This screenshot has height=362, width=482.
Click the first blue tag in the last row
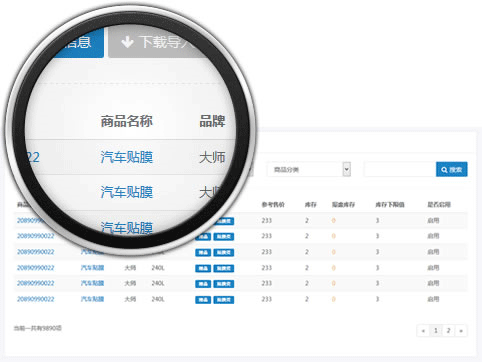[203, 300]
